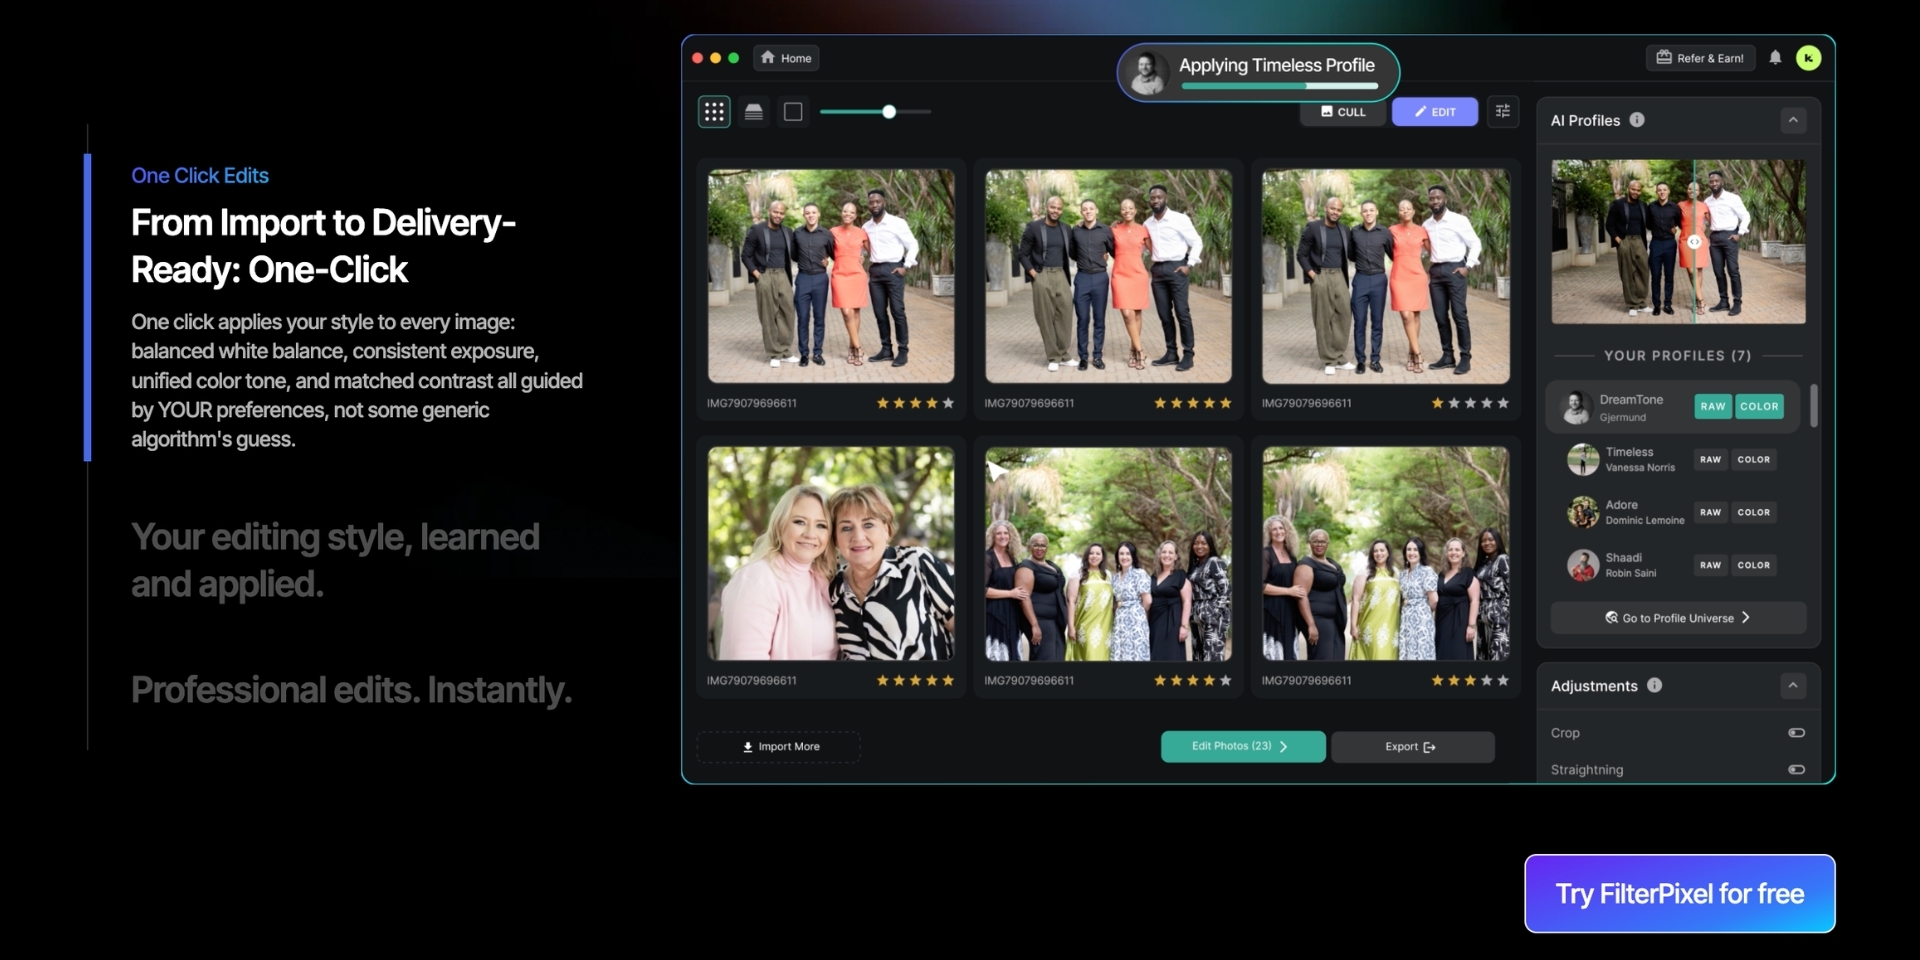Click the Applying Timeless Profile progress bar

pos(1280,86)
